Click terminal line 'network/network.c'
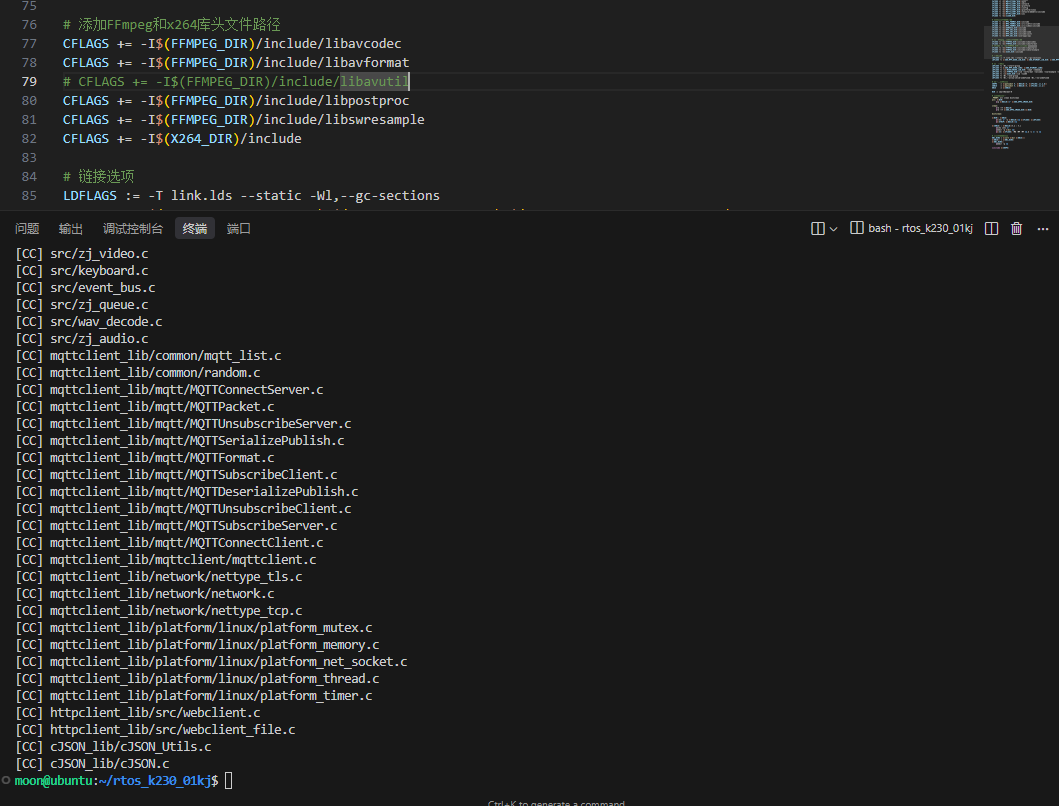Viewport: 1059px width, 806px height. 145,593
